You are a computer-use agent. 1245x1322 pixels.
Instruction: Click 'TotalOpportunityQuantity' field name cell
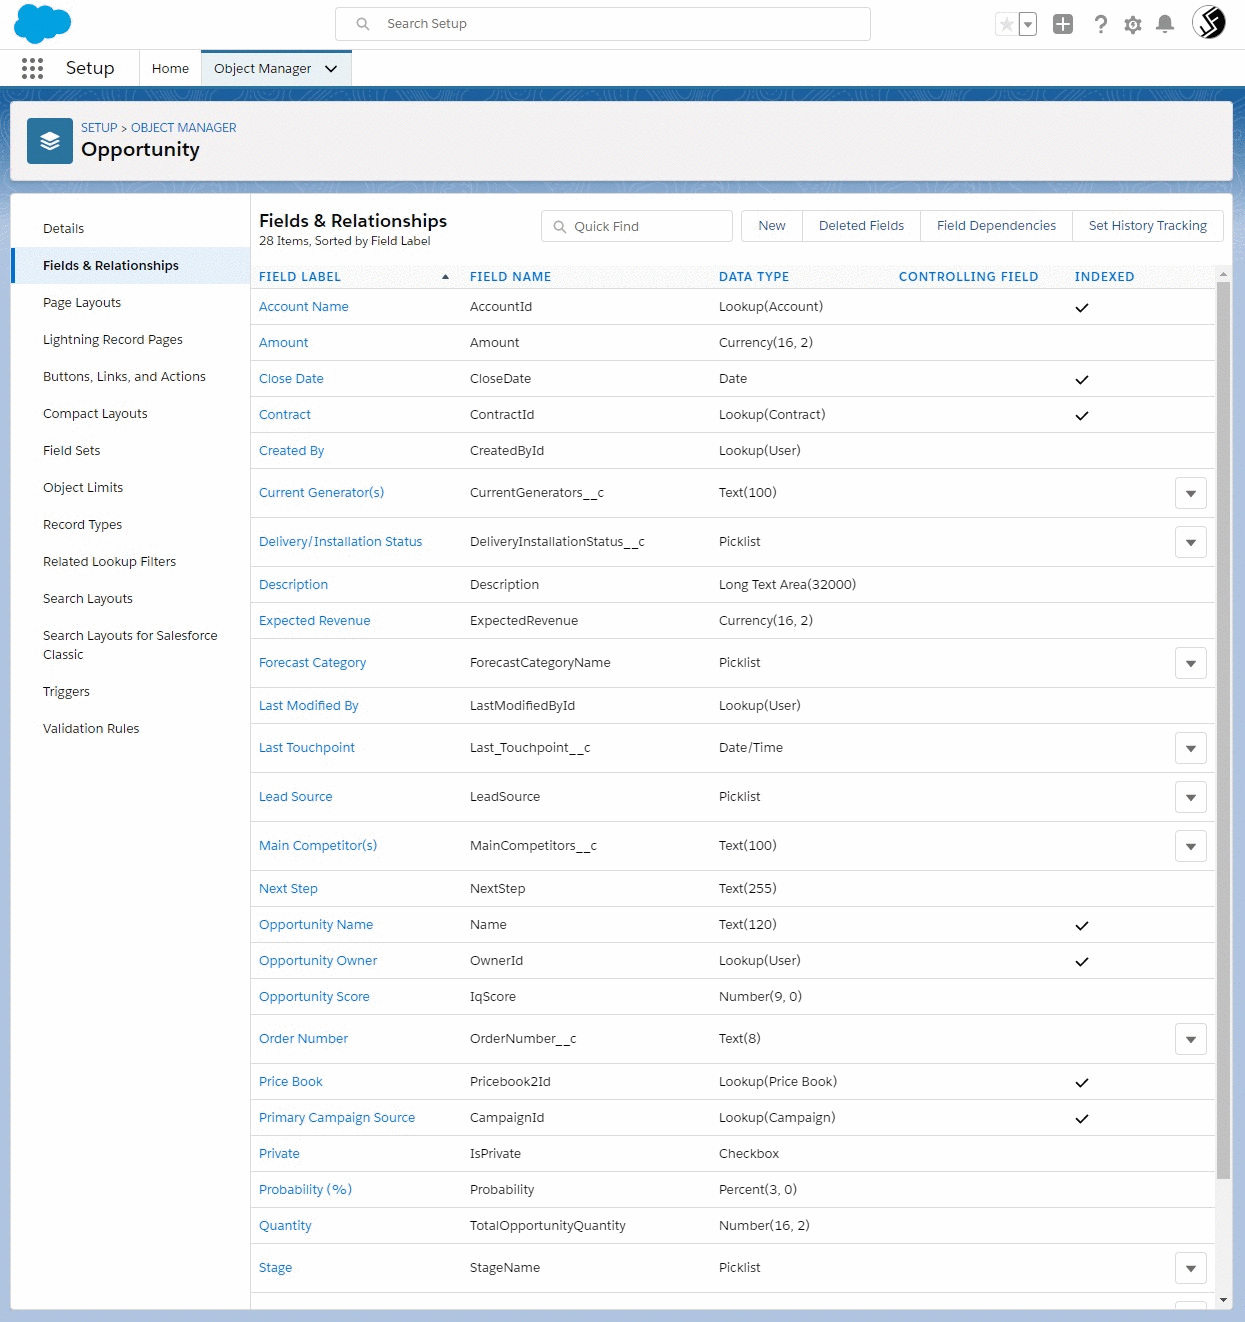click(x=548, y=1226)
